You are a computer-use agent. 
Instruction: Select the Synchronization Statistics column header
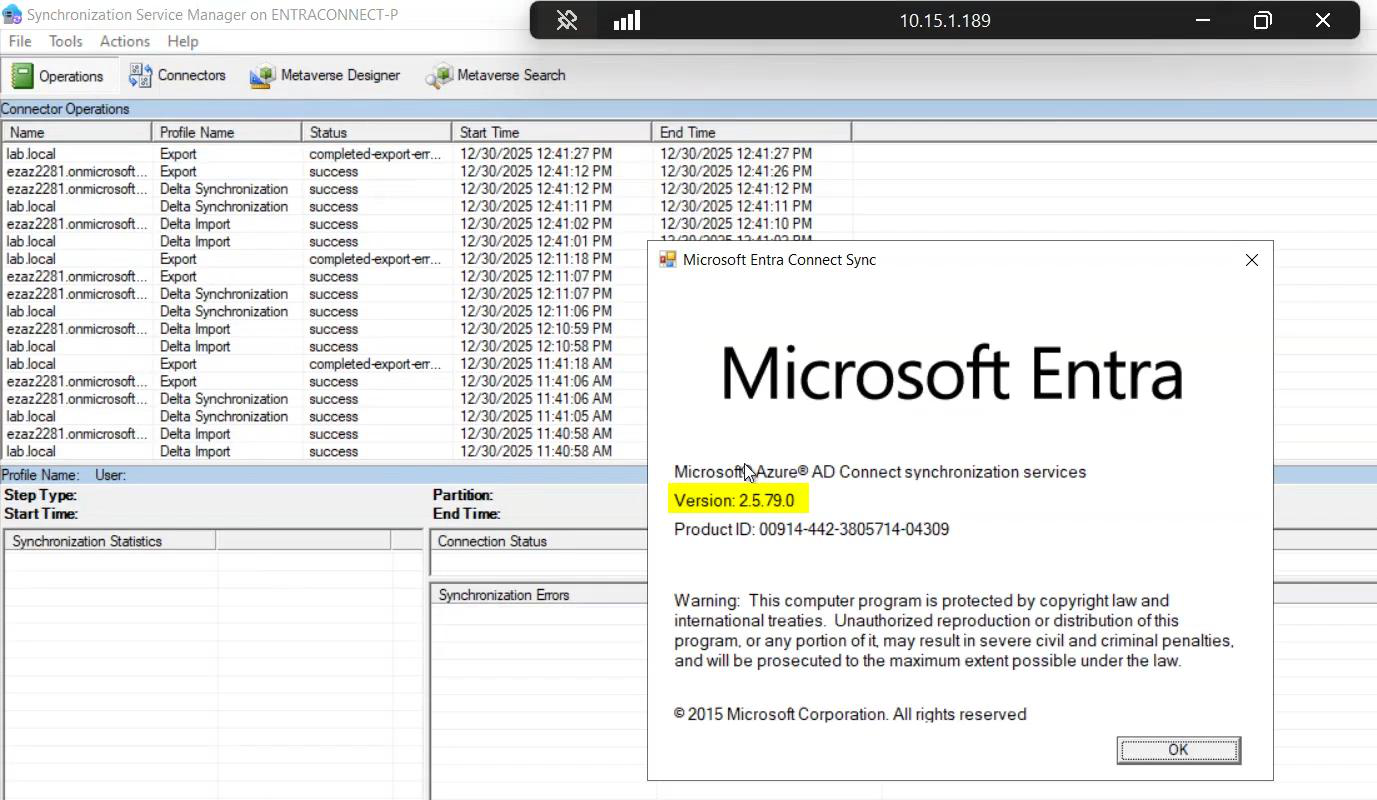click(110, 541)
